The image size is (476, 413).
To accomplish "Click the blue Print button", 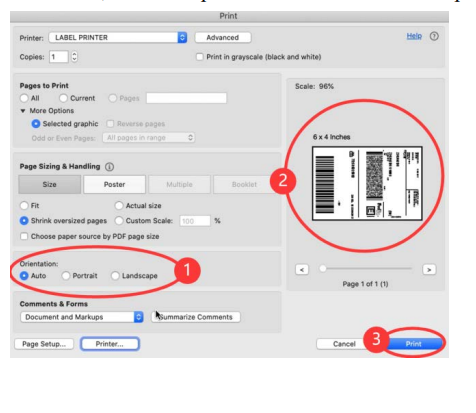I will tap(413, 344).
